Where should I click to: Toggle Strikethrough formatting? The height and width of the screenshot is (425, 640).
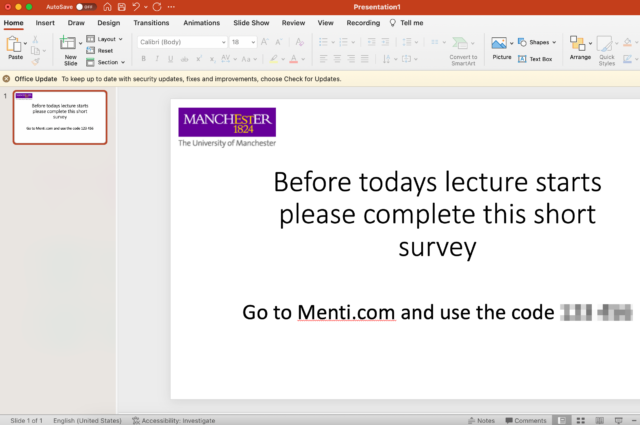coord(184,59)
